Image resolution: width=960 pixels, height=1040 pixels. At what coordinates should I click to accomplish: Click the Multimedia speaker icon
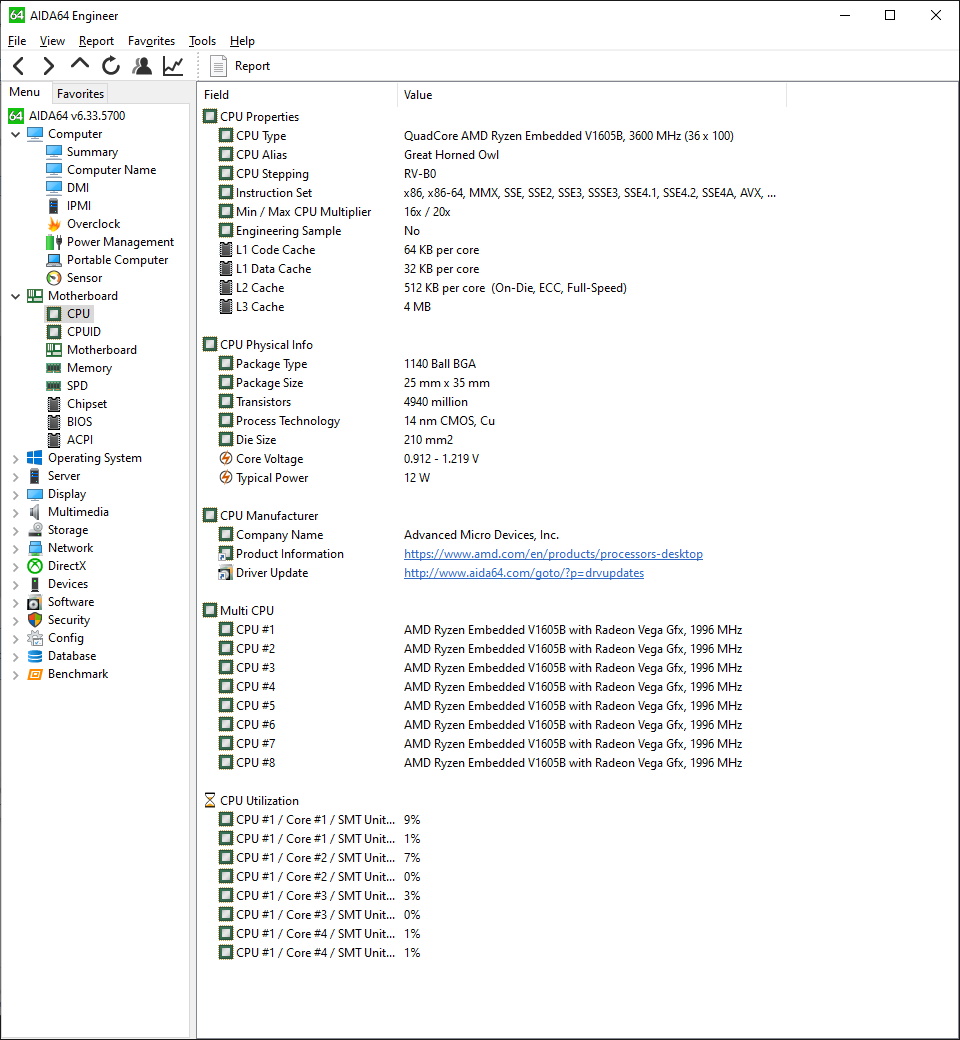point(34,512)
